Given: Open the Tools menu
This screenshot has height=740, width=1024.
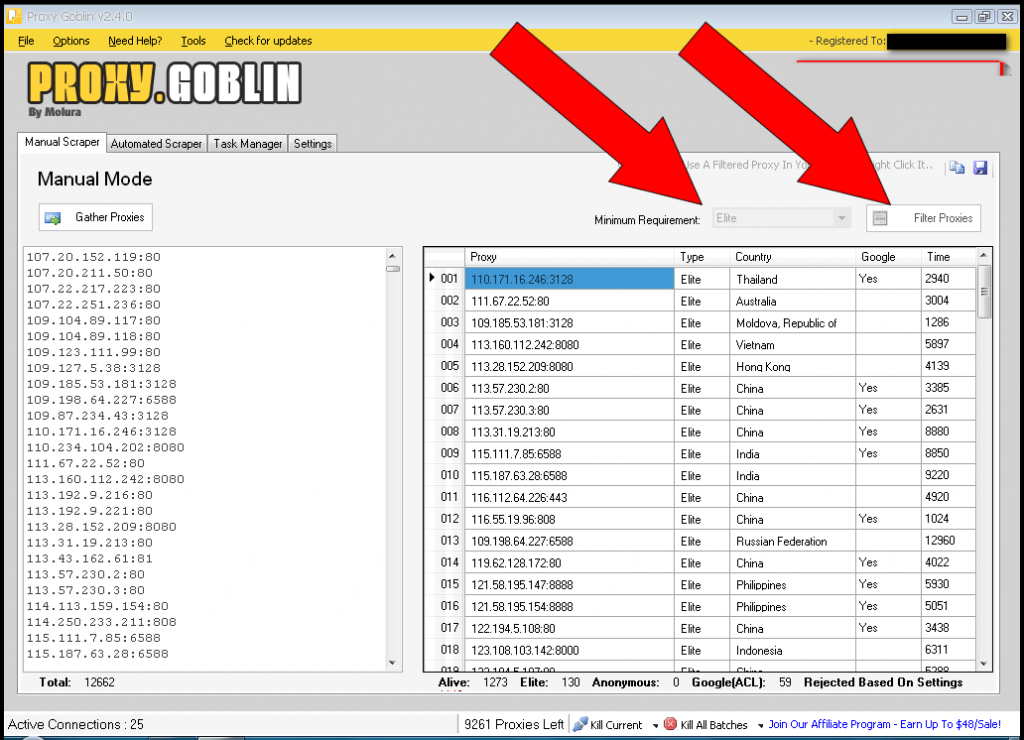Looking at the screenshot, I should 193,40.
